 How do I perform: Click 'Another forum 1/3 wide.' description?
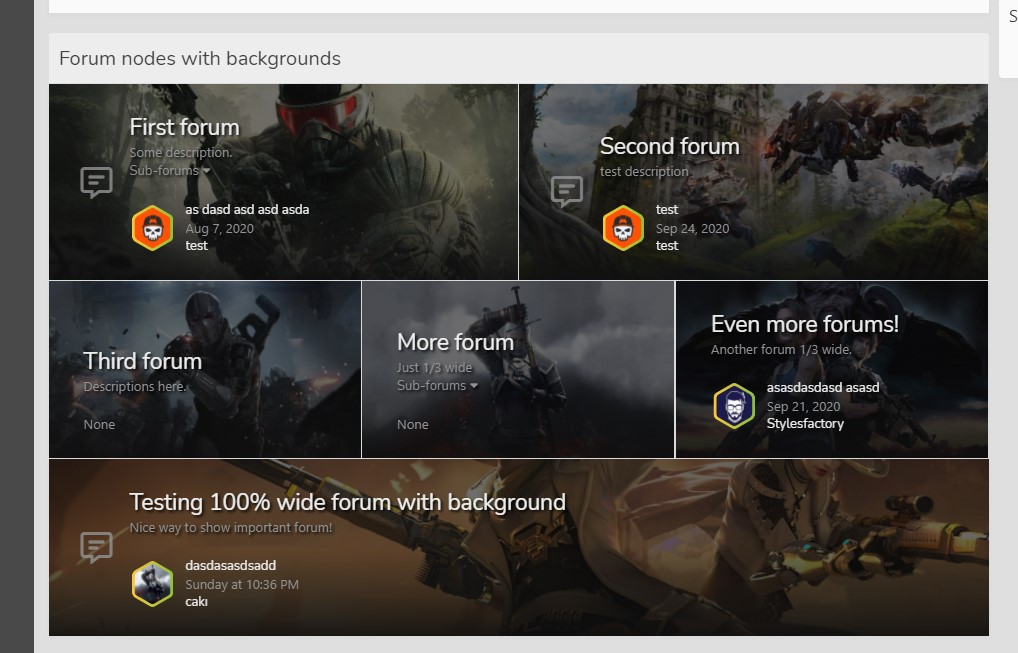(781, 349)
